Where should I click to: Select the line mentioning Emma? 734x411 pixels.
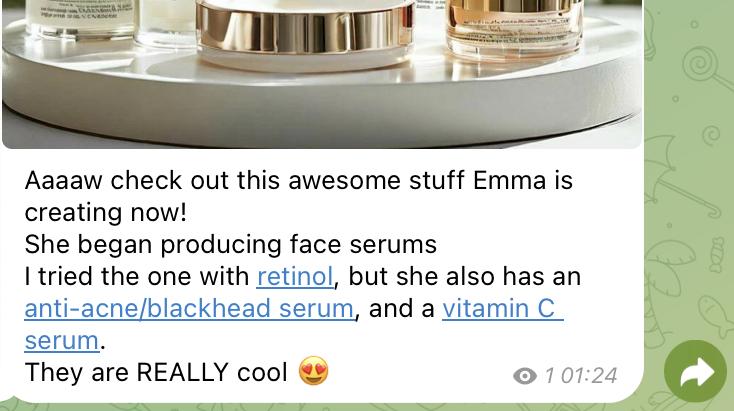click(x=299, y=181)
